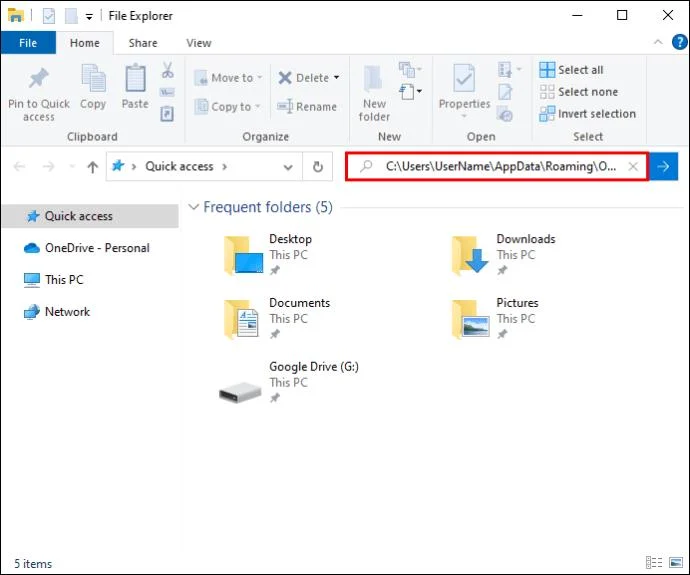Collapse the ribbon with the caret
690x575 pixels.
658,42
